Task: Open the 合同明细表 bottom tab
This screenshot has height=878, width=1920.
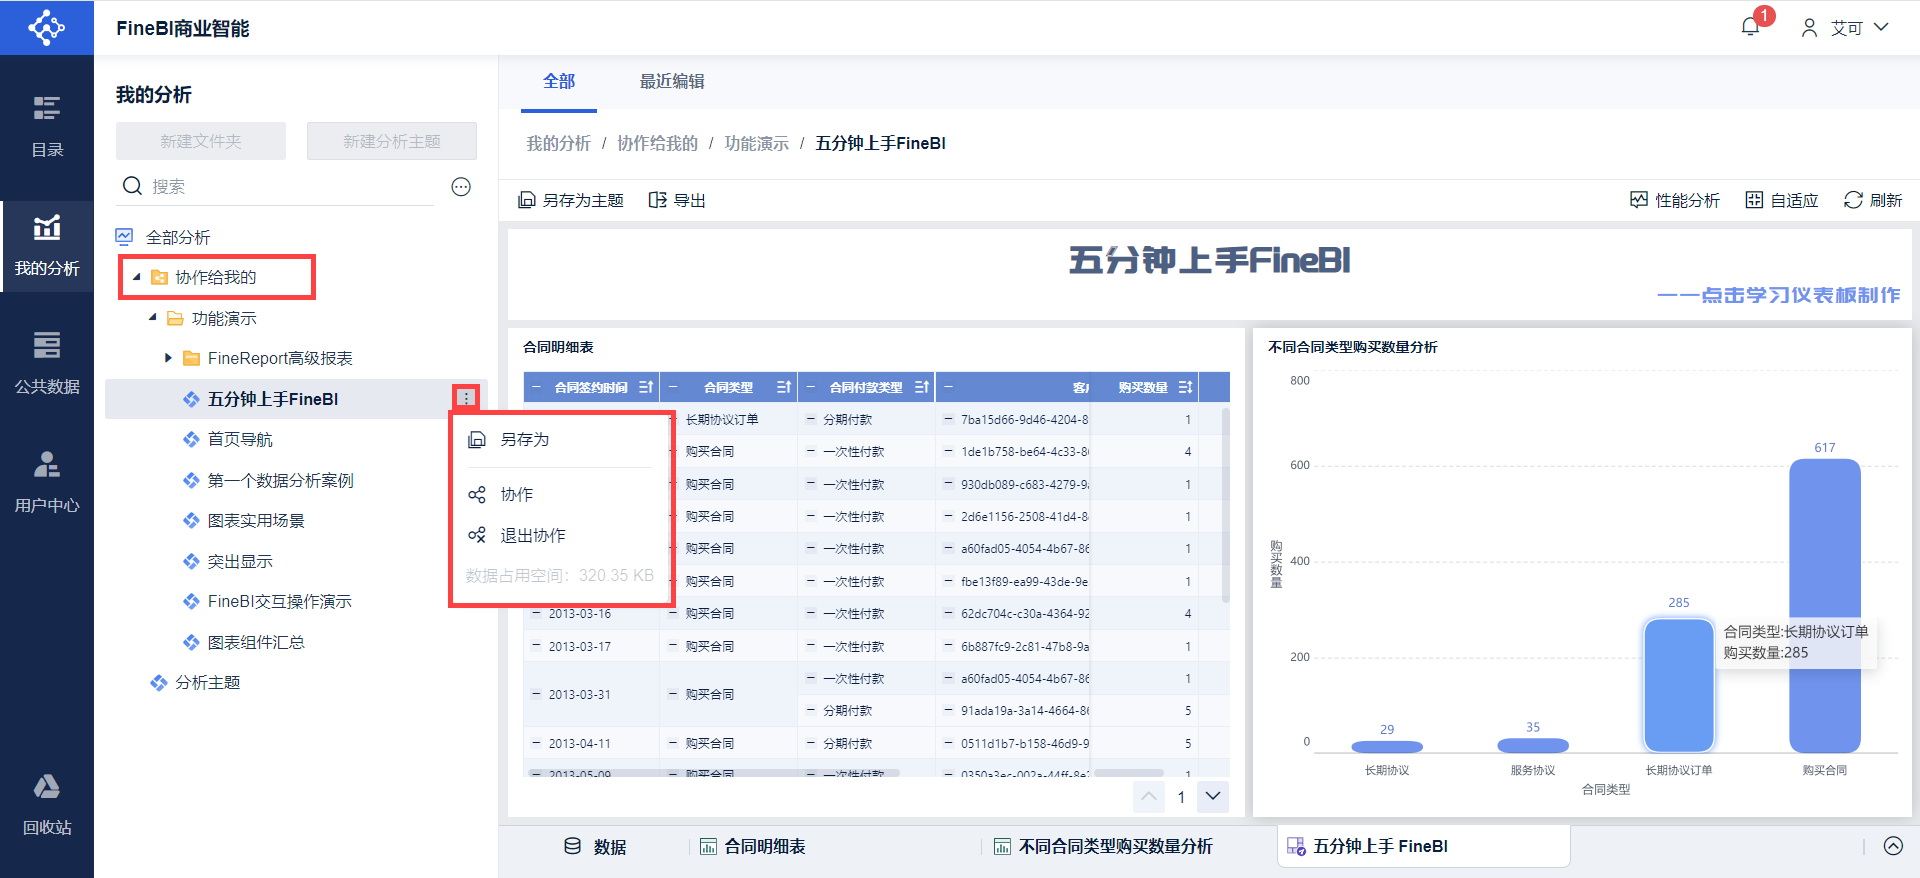Action: (752, 846)
